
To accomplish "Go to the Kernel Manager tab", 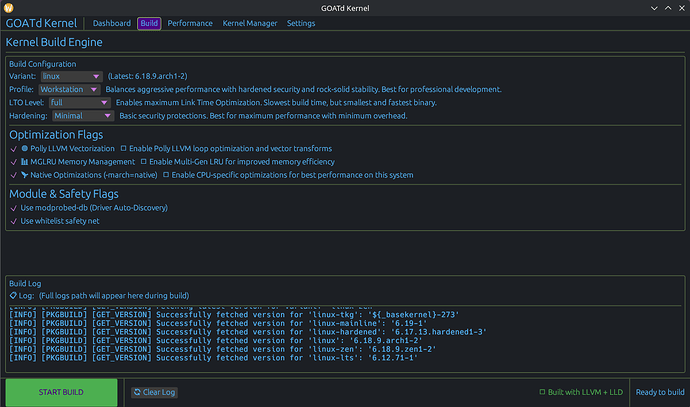I will point(249,22).
